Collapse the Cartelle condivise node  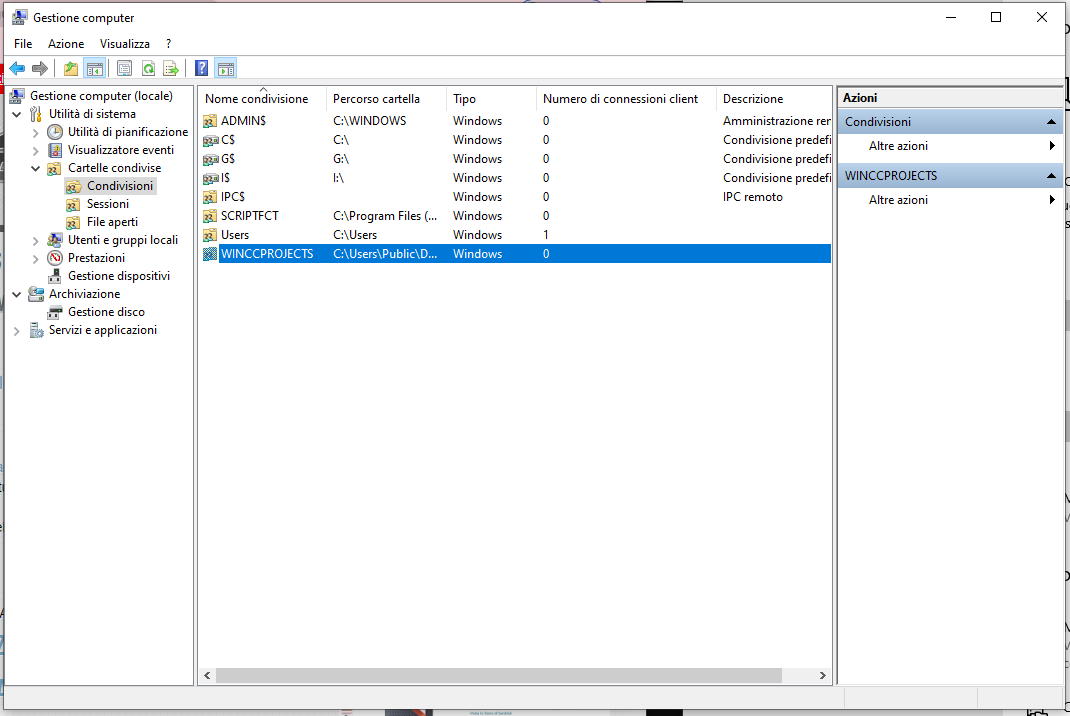click(35, 168)
